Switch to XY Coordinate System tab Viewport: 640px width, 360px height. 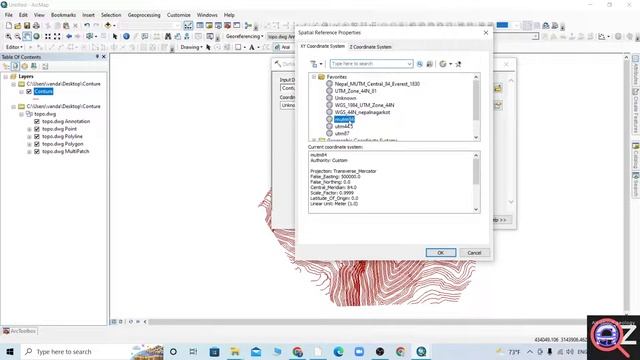(322, 47)
